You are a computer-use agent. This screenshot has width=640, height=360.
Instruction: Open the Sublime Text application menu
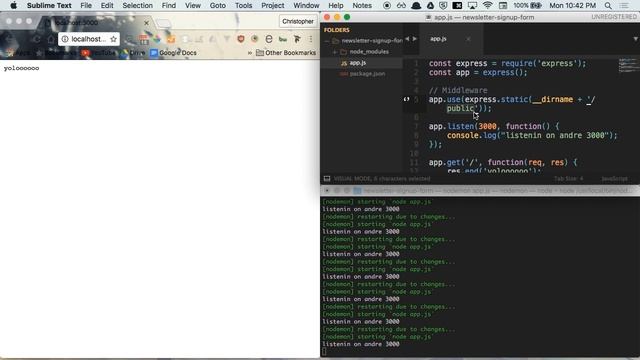pos(49,6)
